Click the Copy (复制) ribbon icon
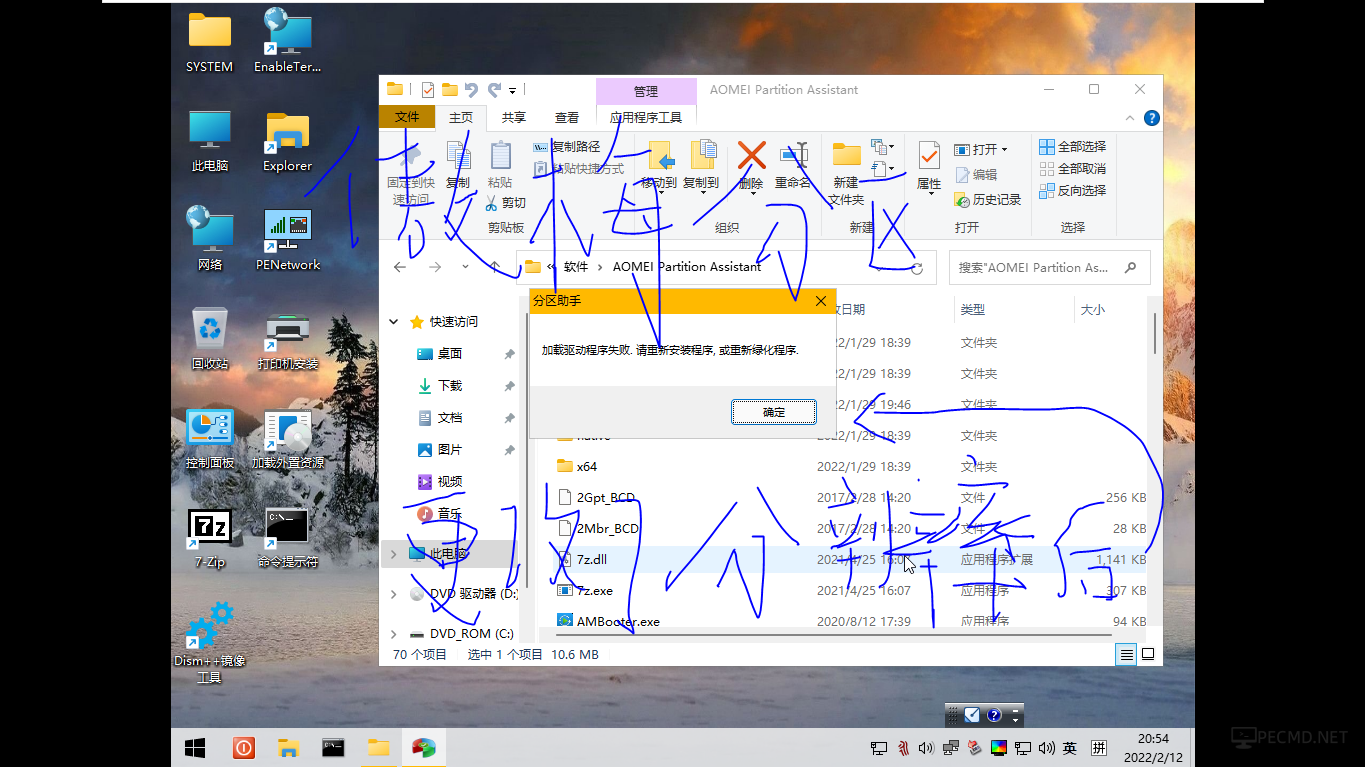 (x=458, y=156)
